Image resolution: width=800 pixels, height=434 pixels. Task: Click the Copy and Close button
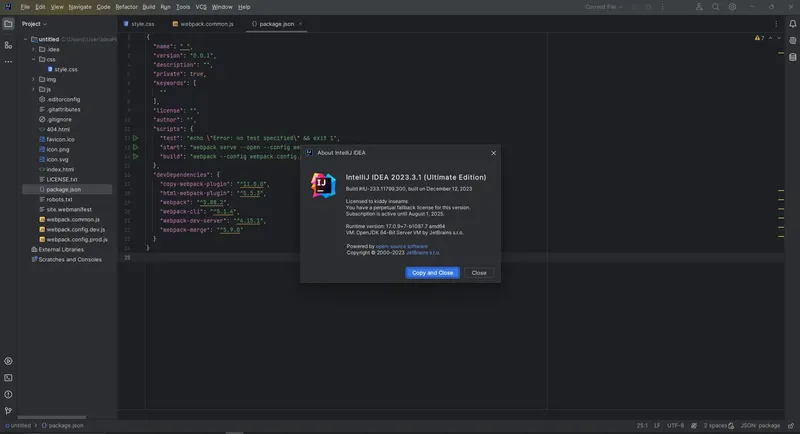[432, 273]
